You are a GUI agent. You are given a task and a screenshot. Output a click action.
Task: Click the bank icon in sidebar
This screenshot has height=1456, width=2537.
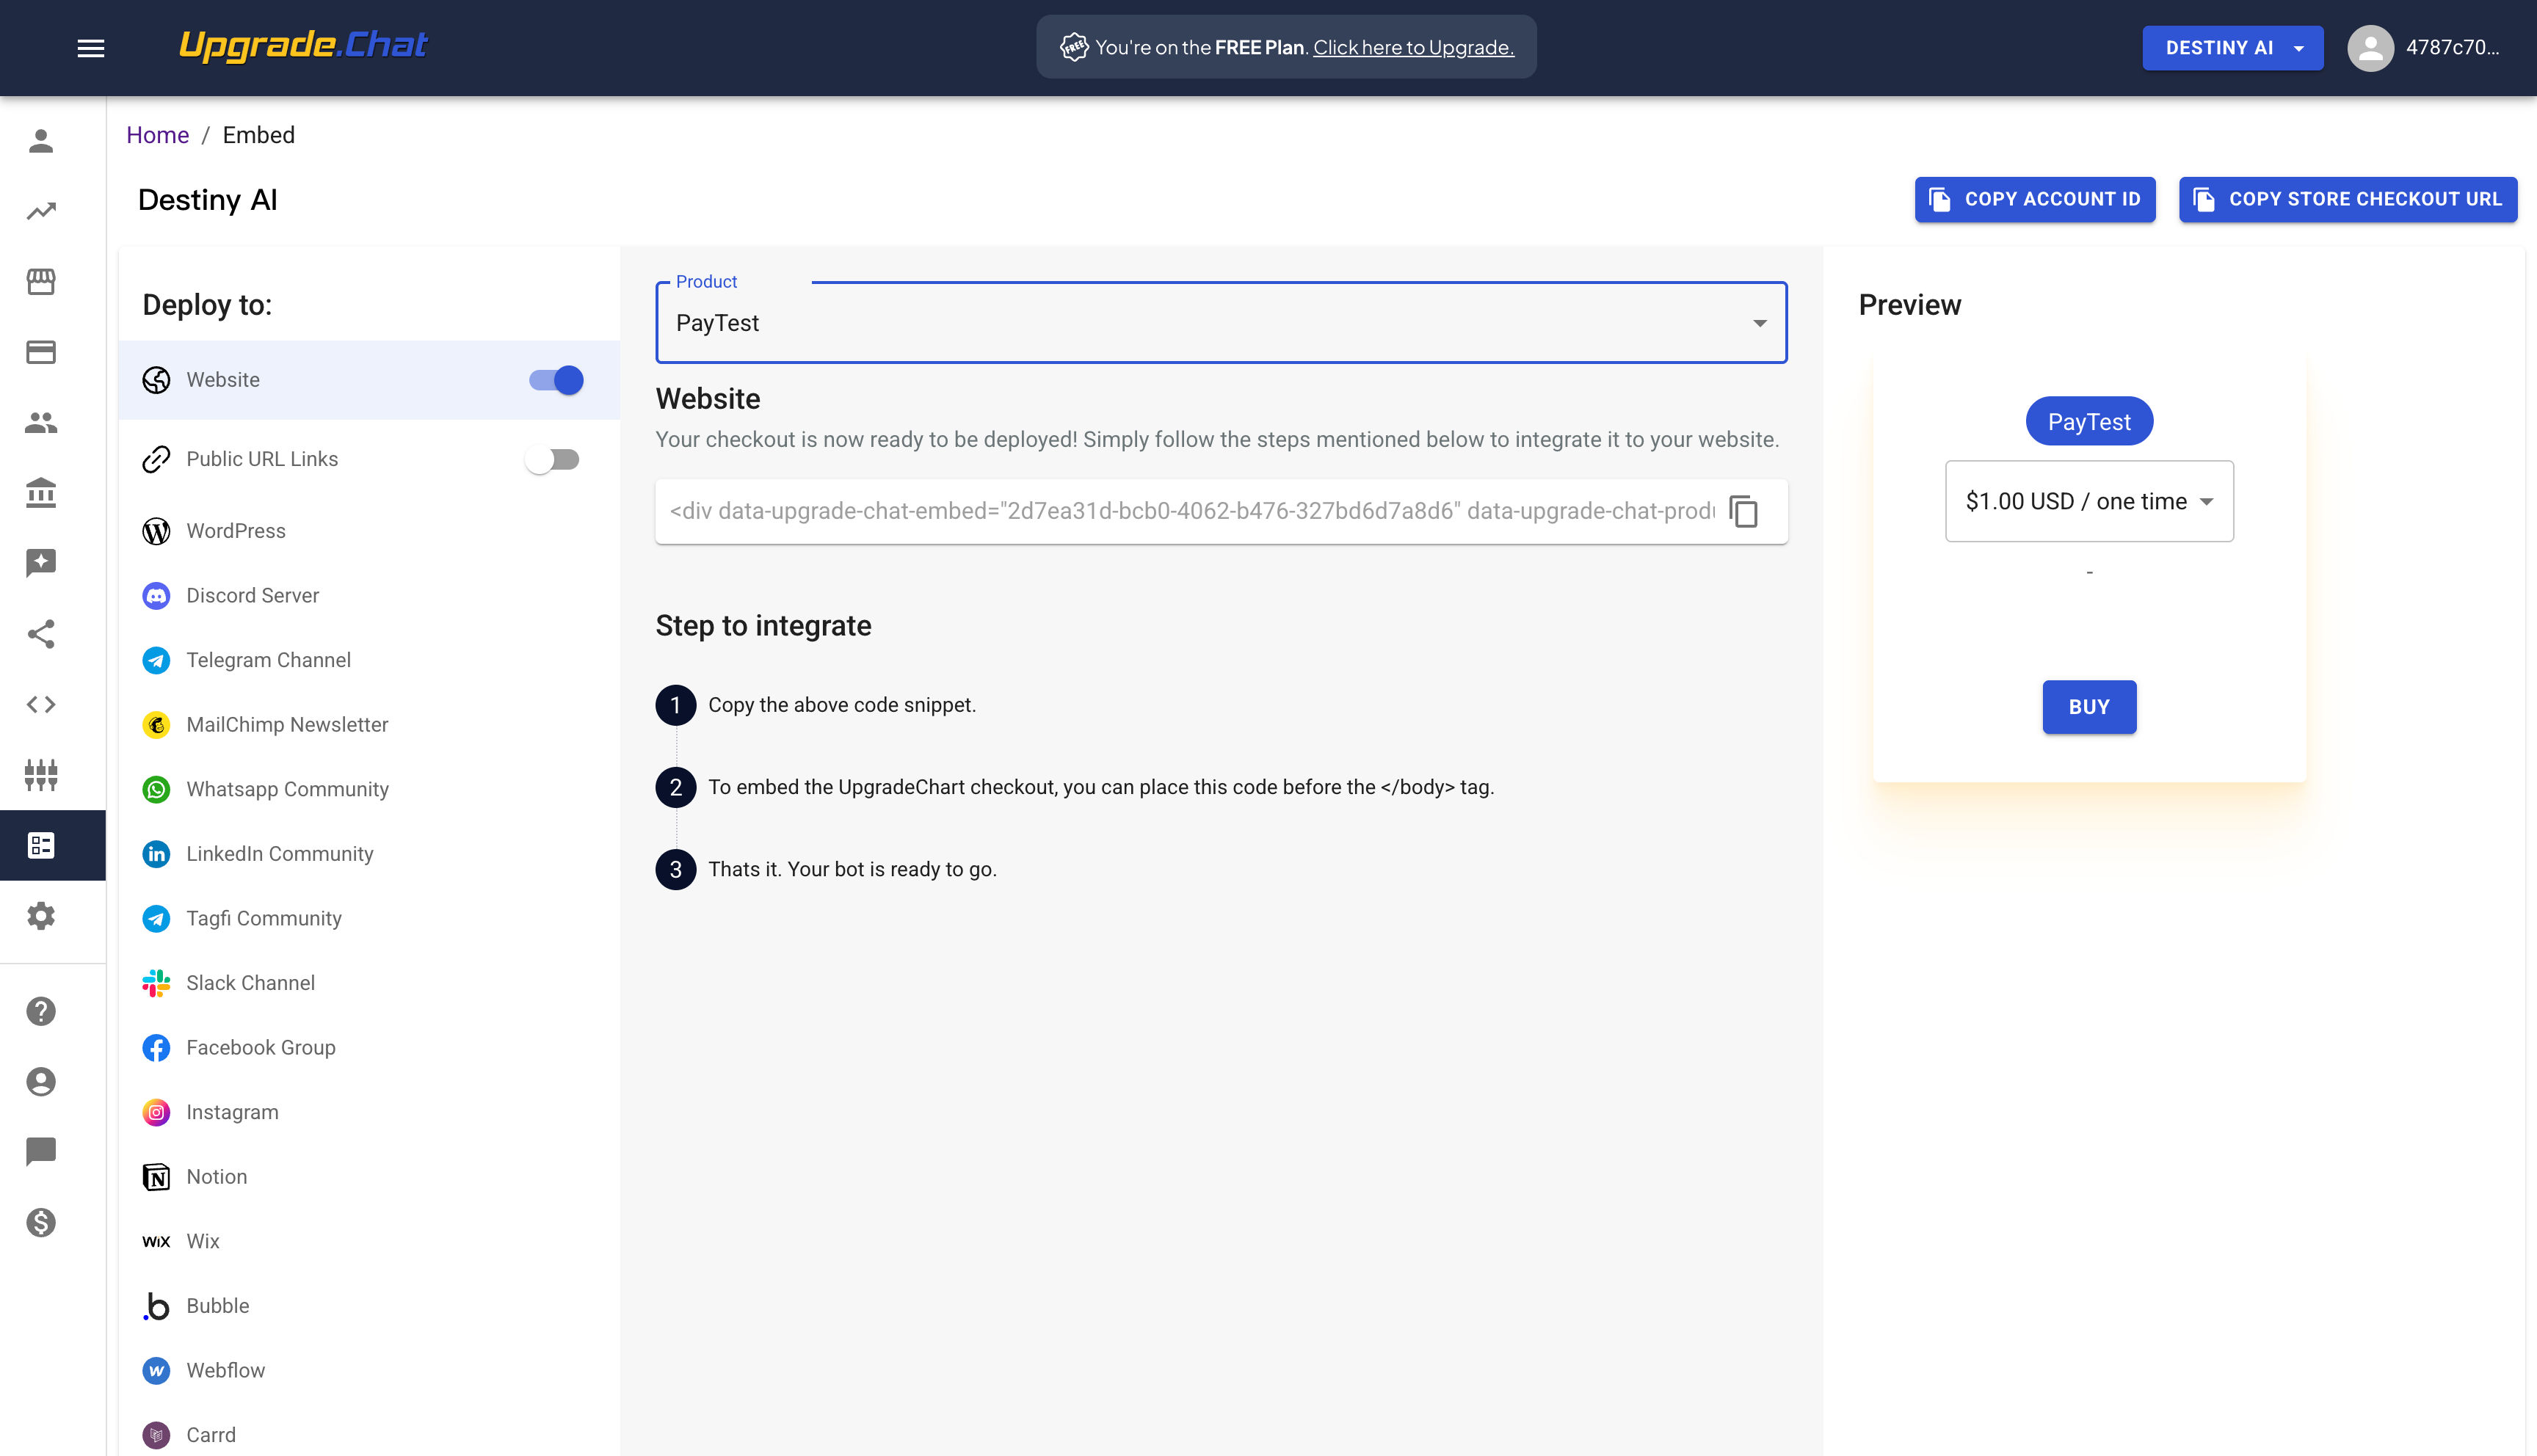pyautogui.click(x=41, y=493)
